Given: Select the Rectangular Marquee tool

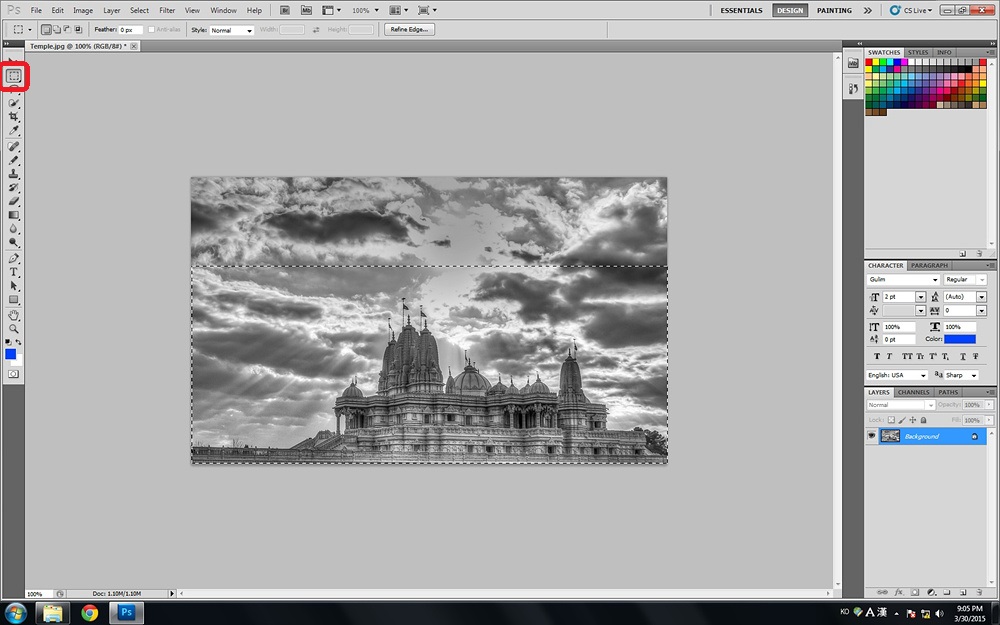Looking at the screenshot, I should coord(14,76).
